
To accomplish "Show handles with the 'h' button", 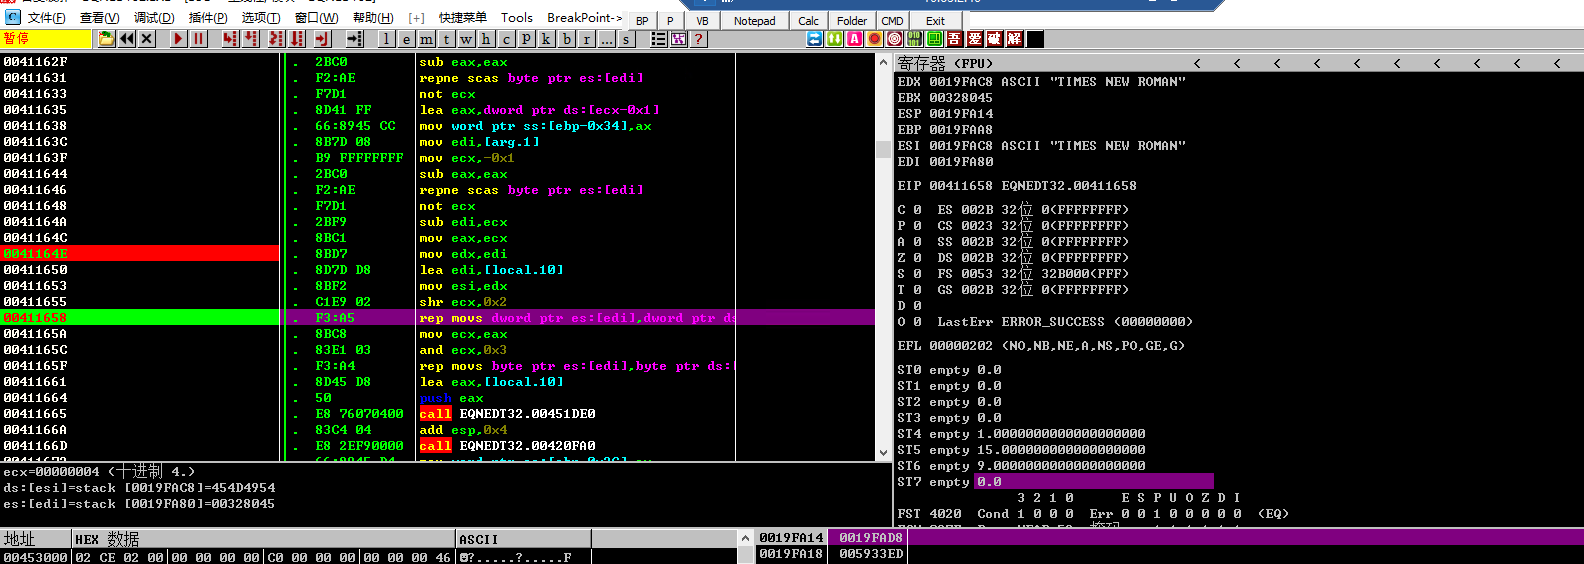I will pyautogui.click(x=486, y=39).
